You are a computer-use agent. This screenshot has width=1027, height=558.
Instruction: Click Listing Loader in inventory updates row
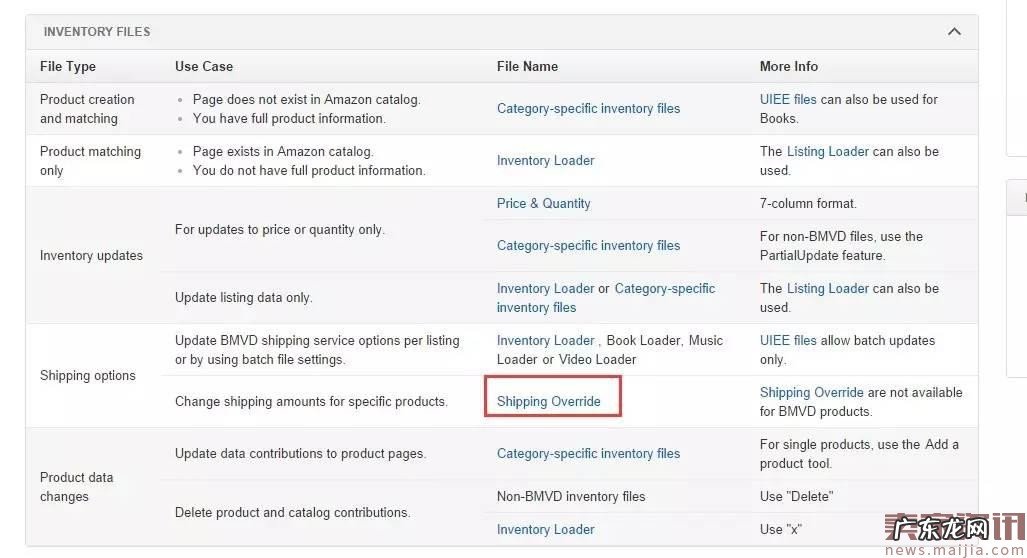tap(827, 288)
